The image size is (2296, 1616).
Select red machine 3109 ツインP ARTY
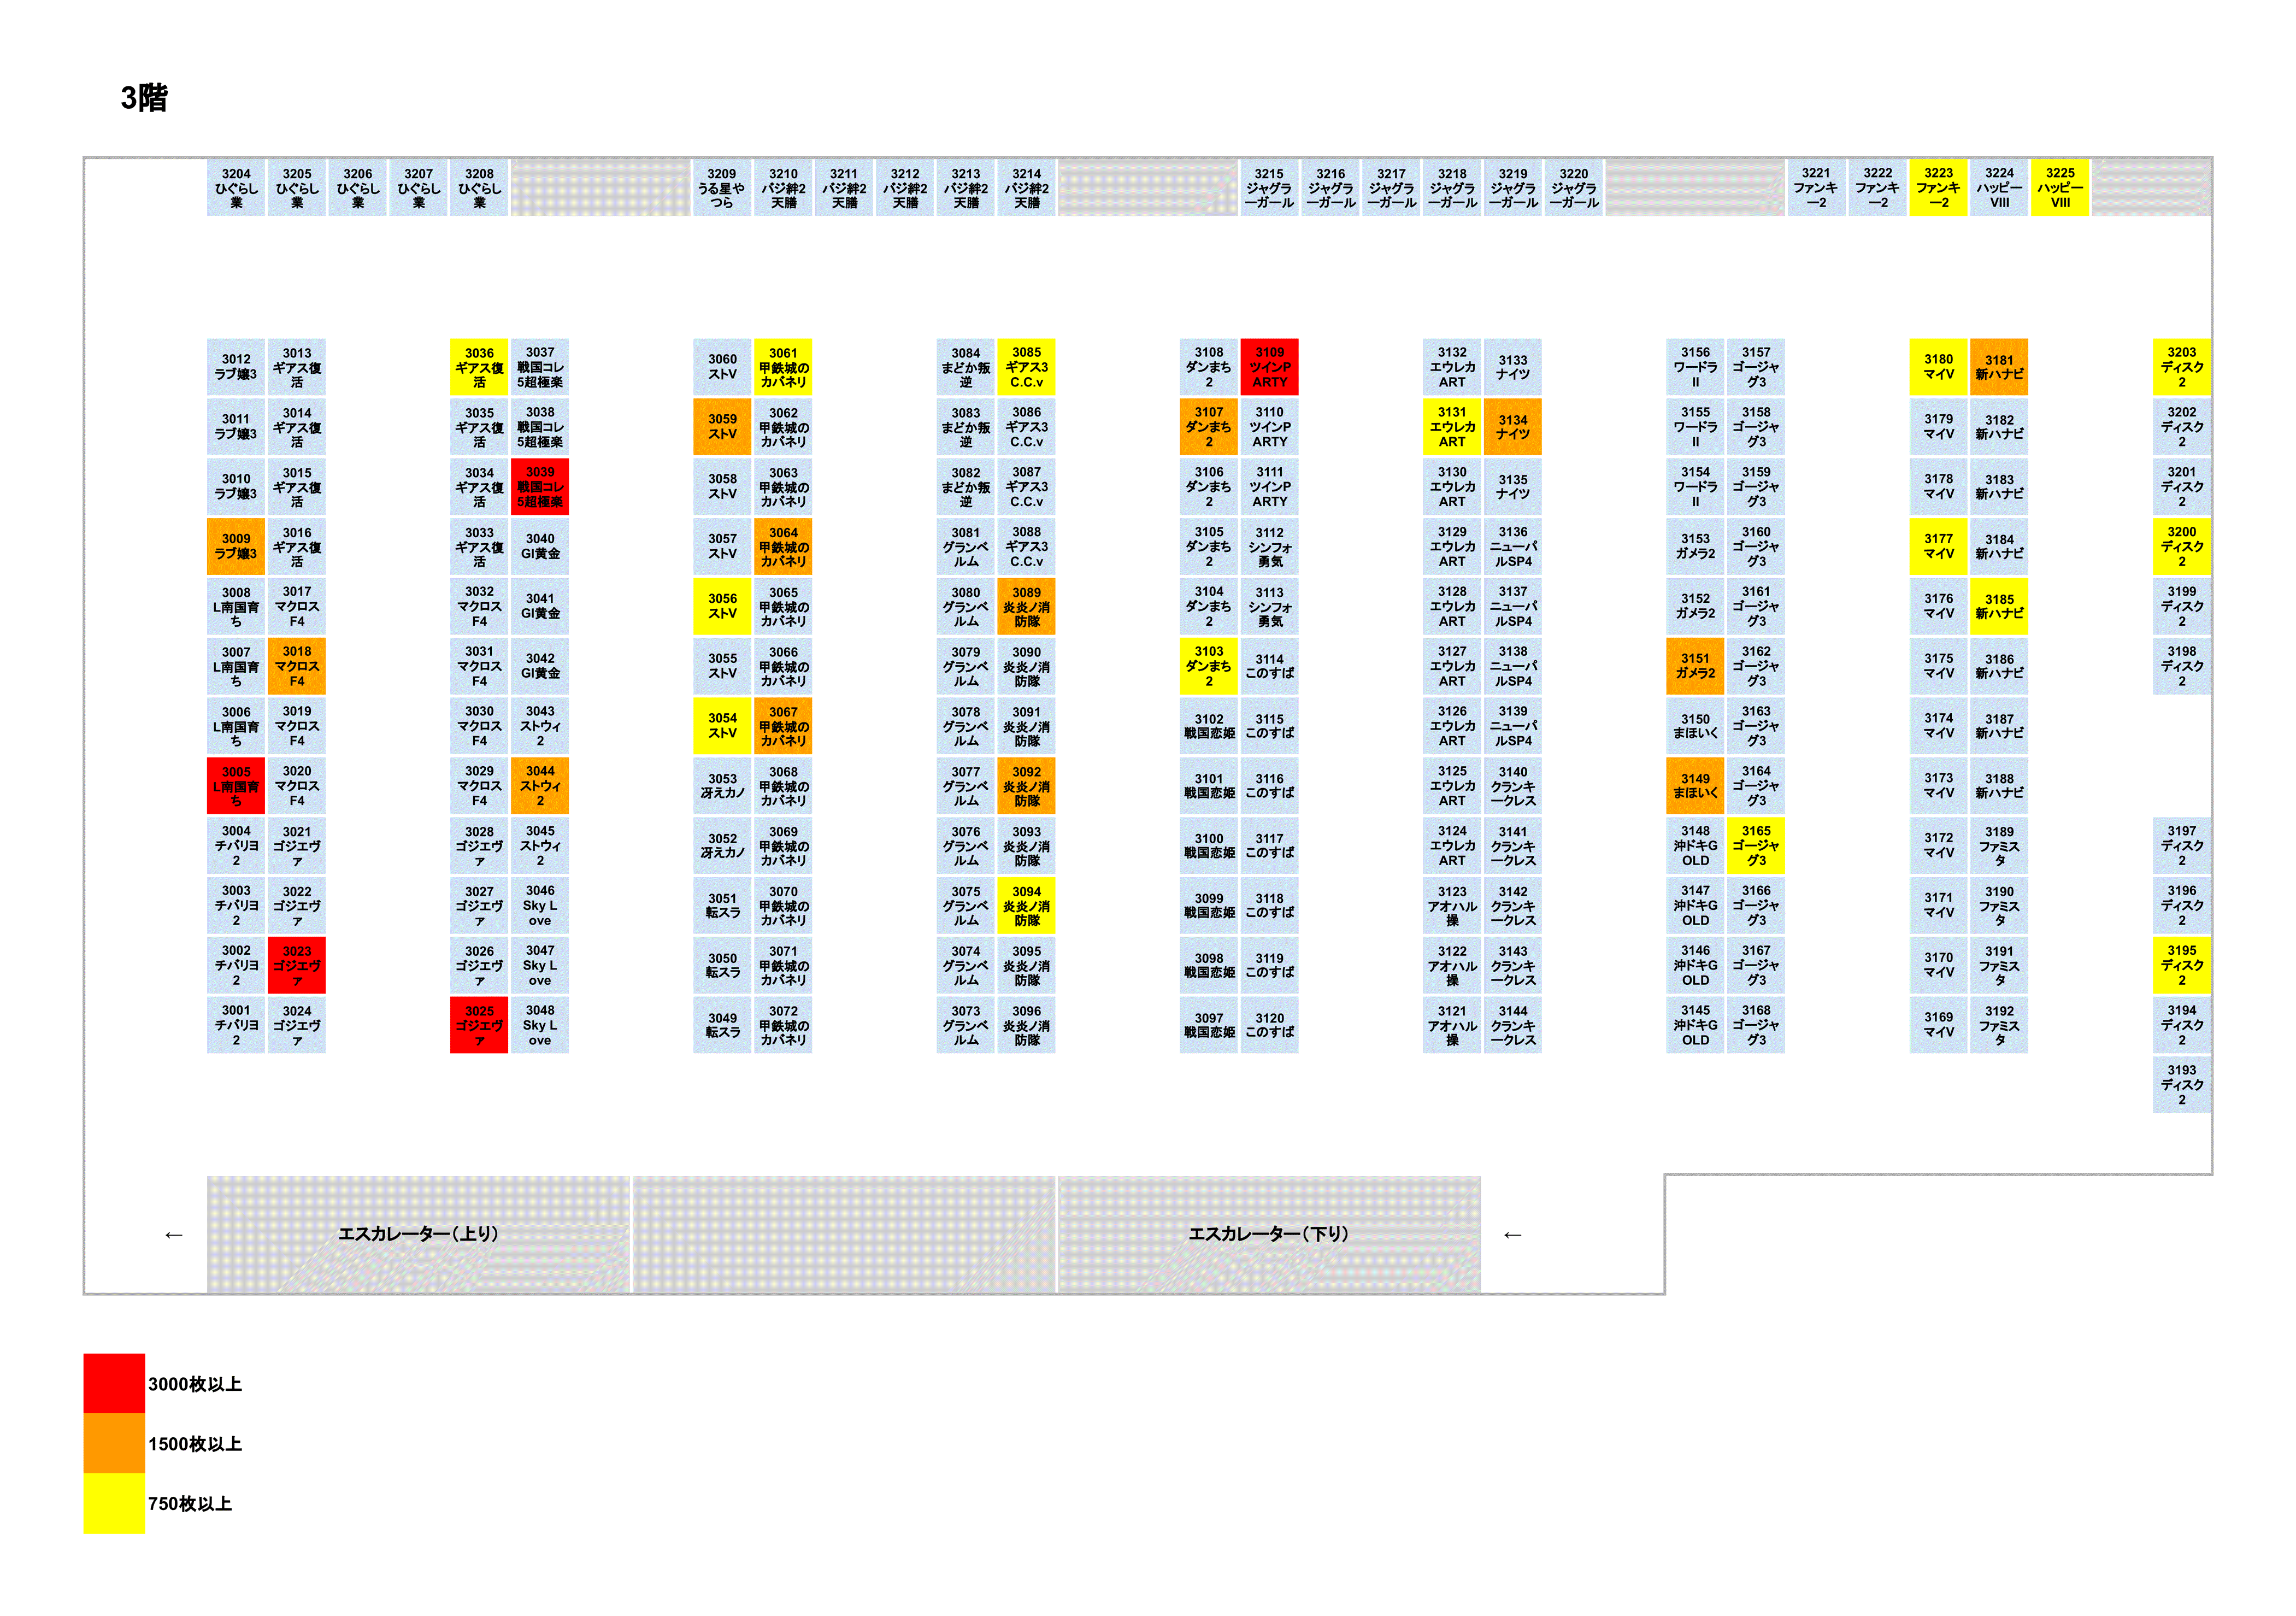[1269, 367]
